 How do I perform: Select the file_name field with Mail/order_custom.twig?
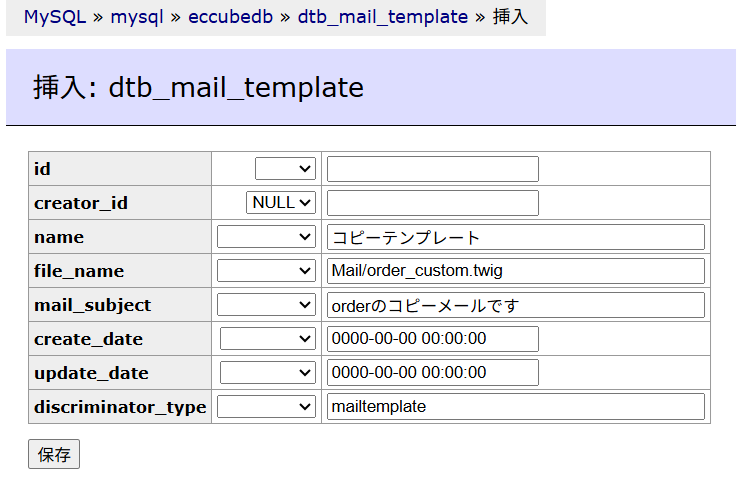(515, 271)
